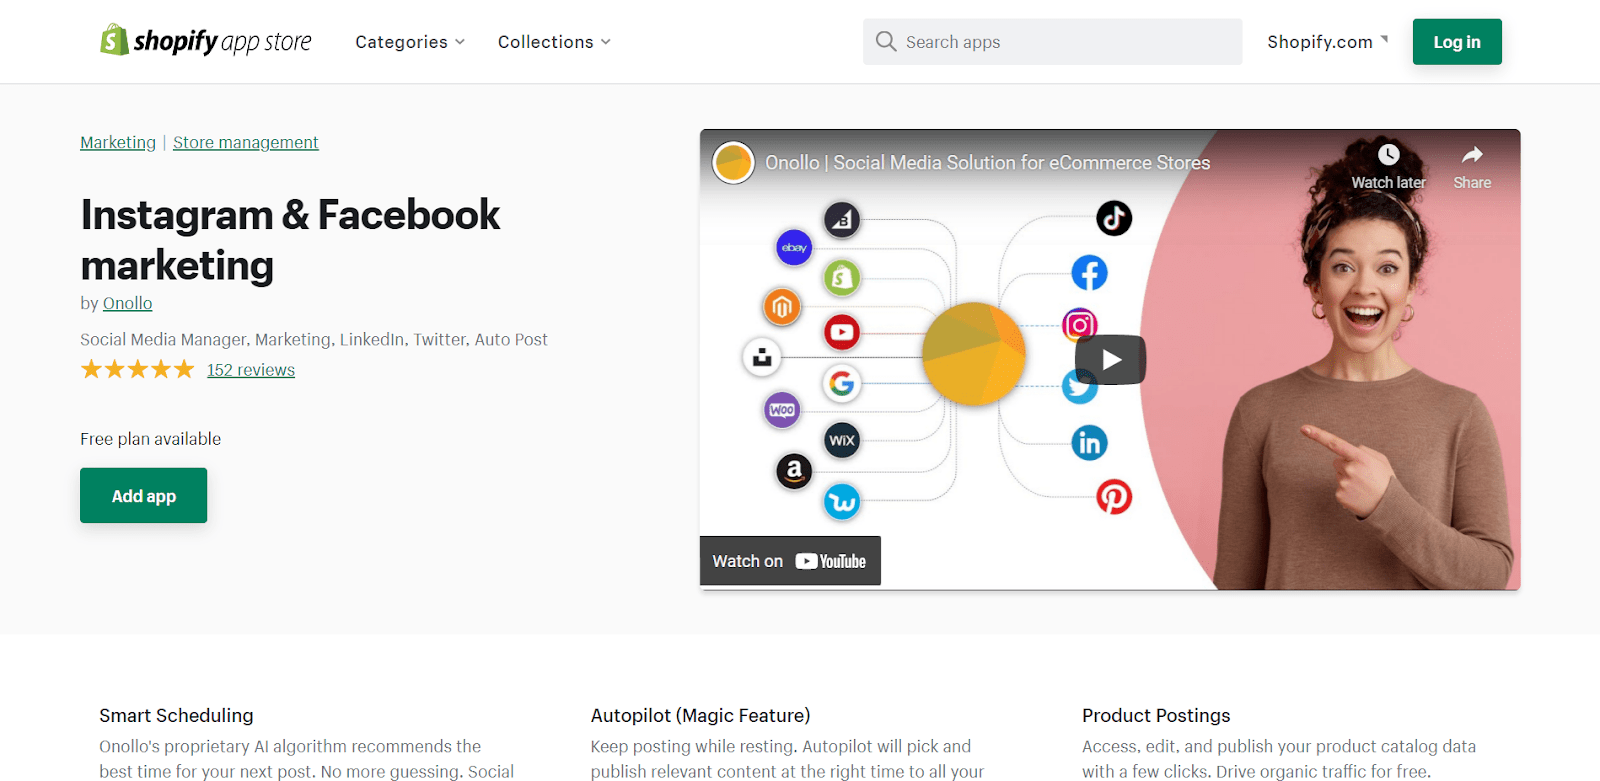
Task: Expand the Collections dropdown
Action: click(554, 42)
